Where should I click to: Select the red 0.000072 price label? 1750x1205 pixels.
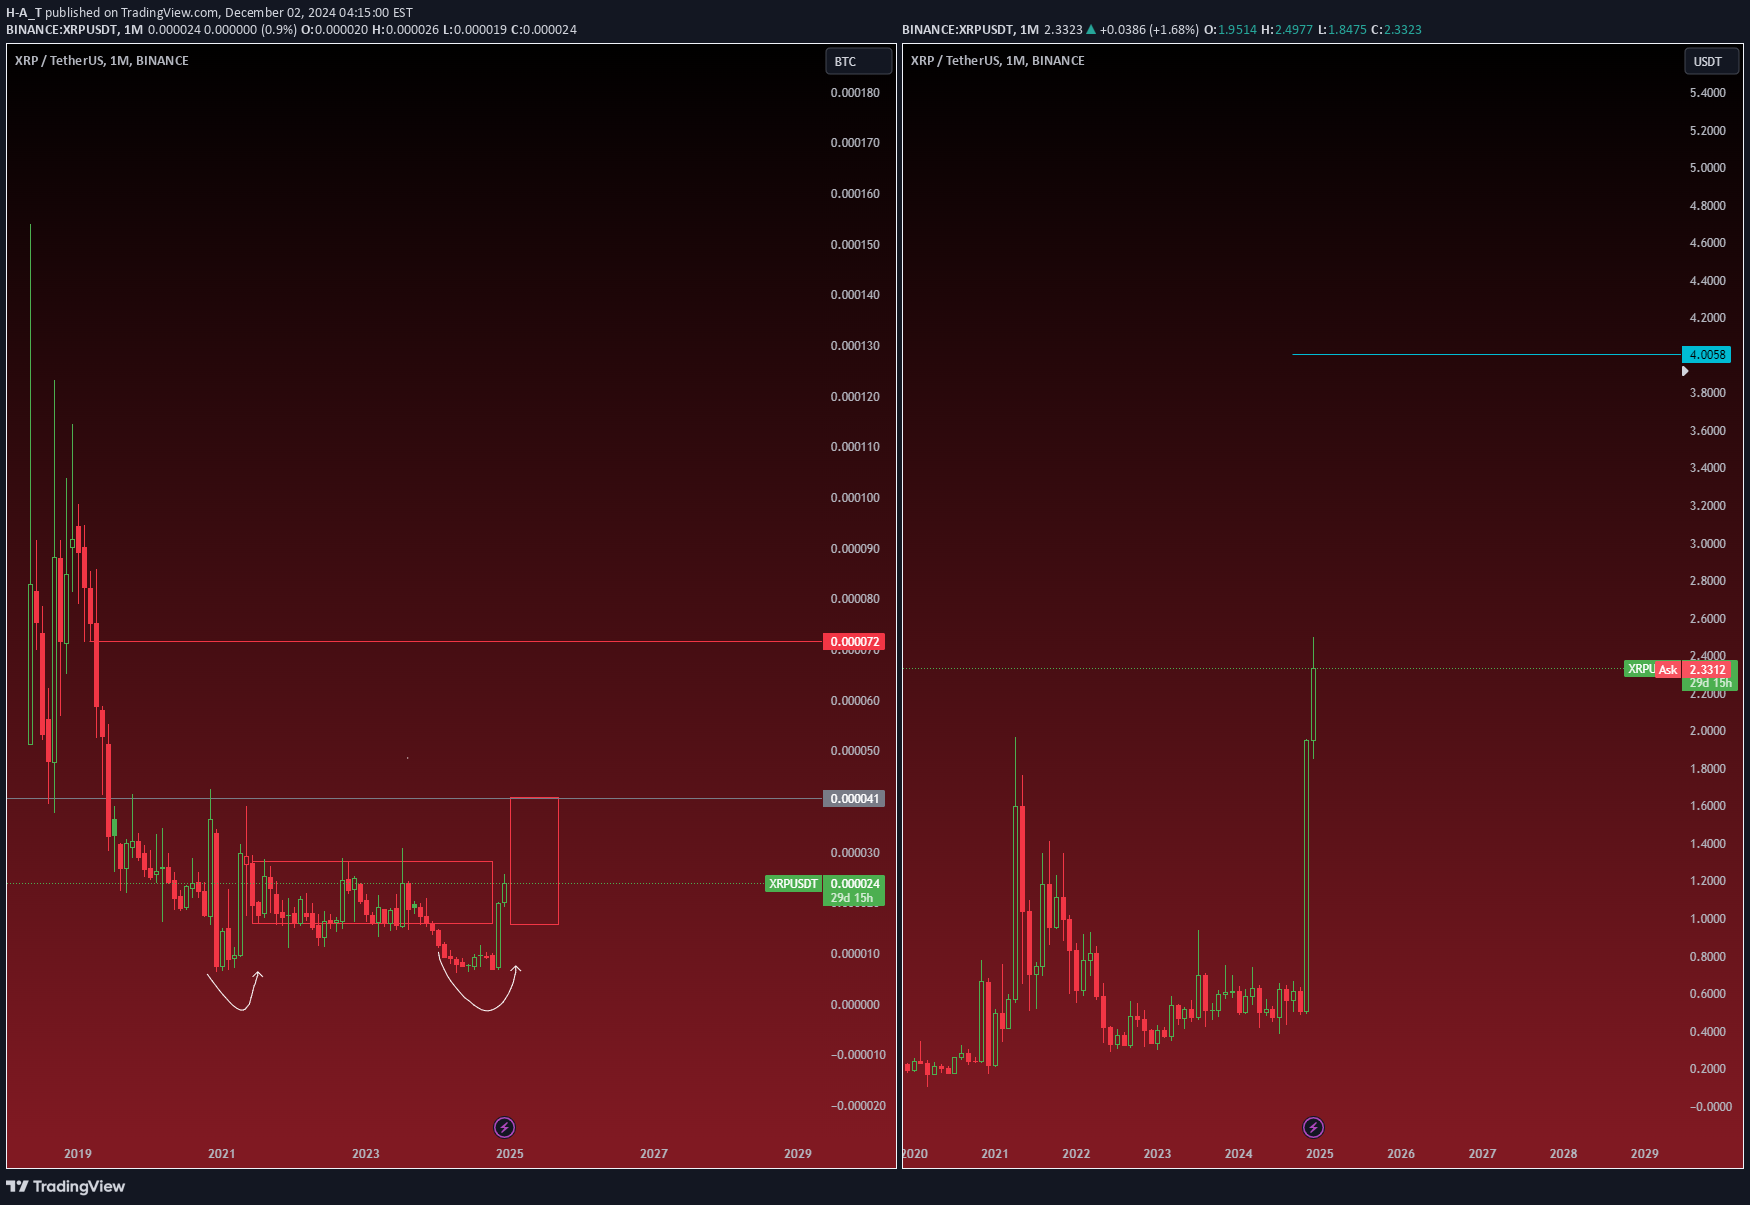point(854,641)
